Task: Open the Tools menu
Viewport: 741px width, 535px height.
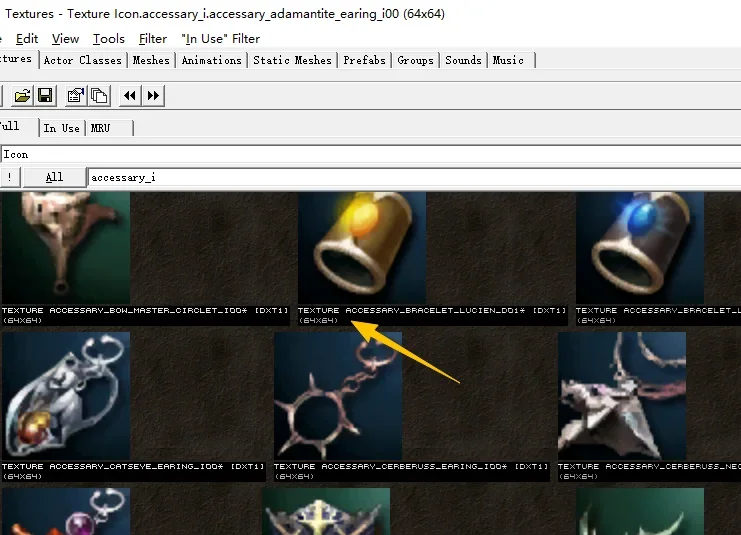Action: 109,39
